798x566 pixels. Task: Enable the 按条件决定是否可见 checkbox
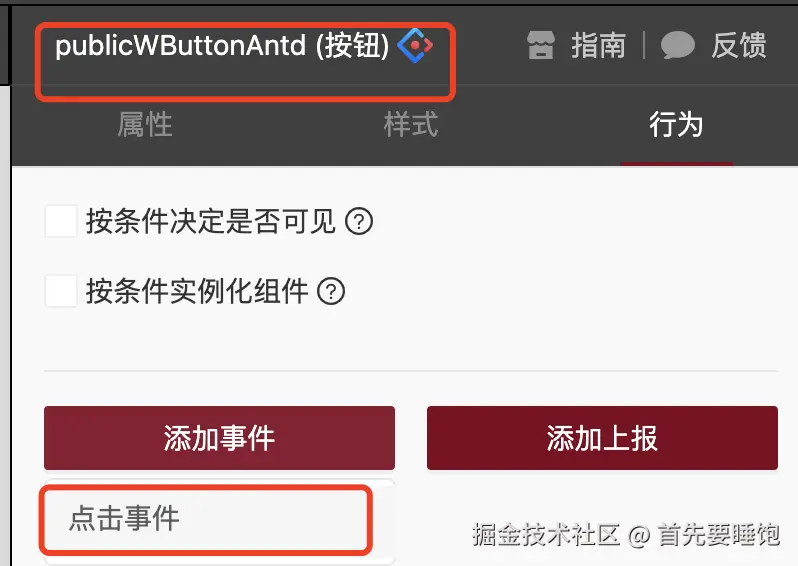tap(61, 221)
